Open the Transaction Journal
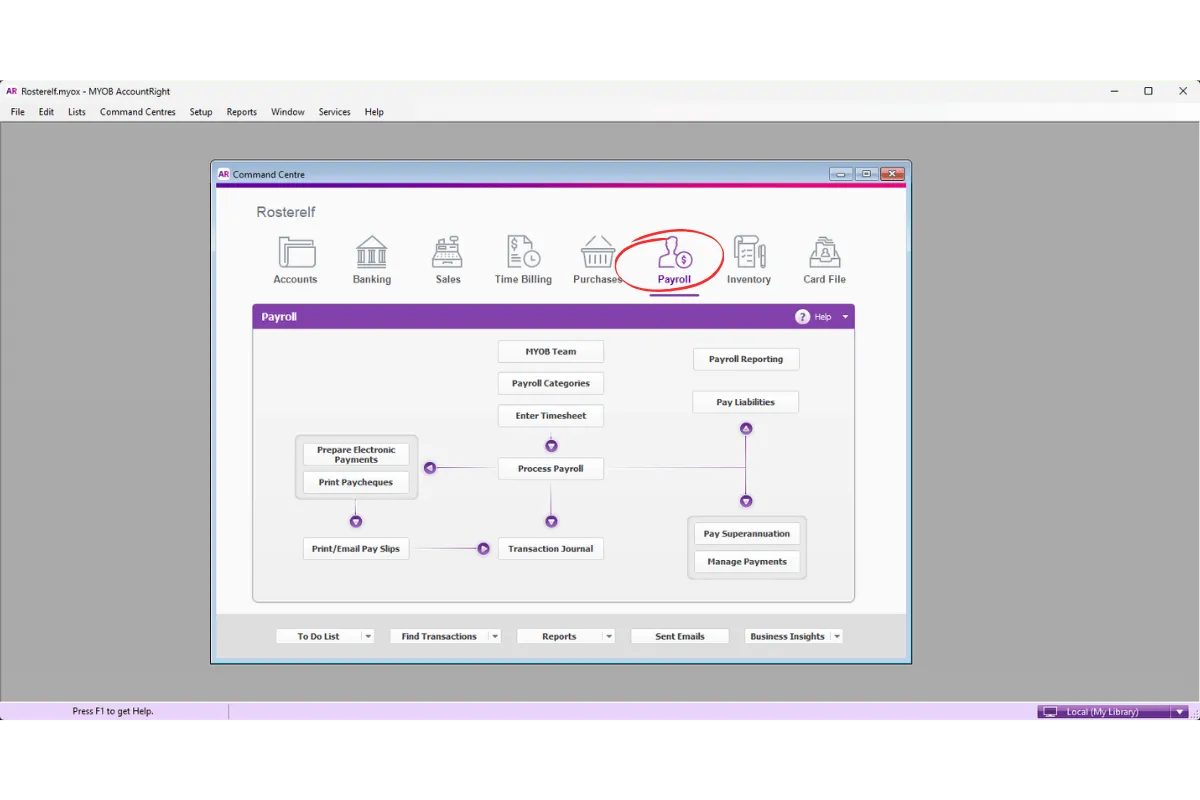 551,549
